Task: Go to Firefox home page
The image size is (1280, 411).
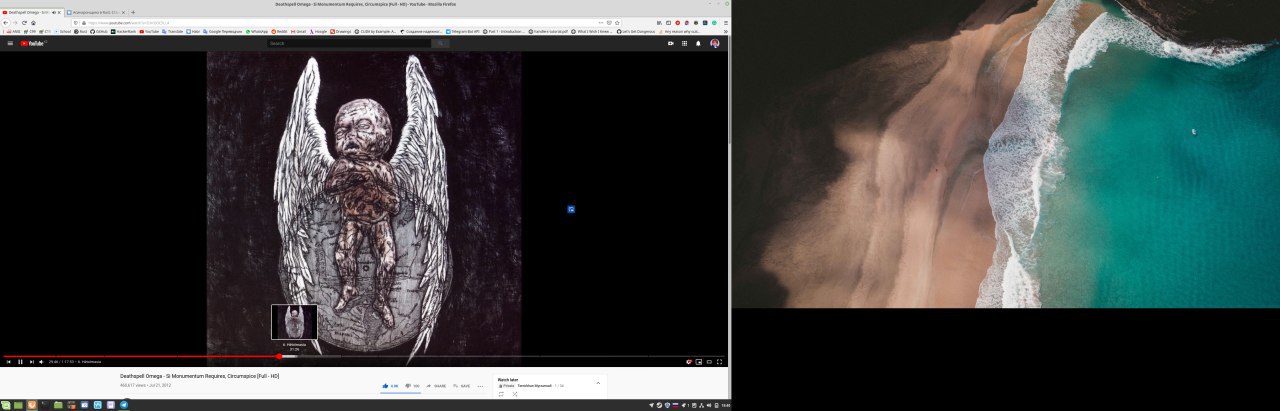Action: 33,23
